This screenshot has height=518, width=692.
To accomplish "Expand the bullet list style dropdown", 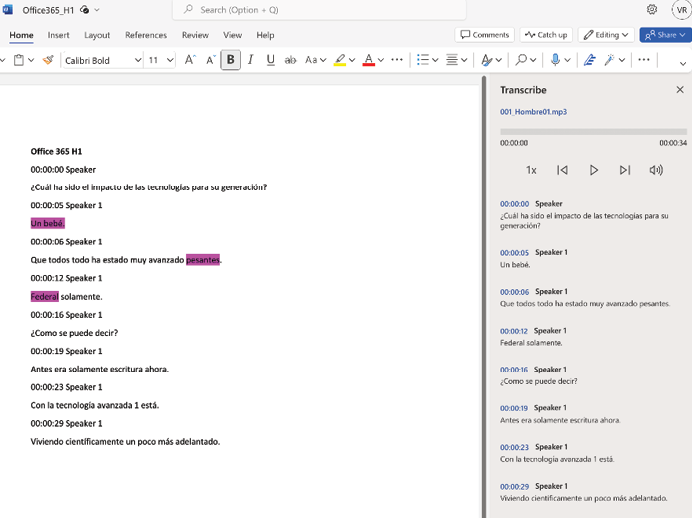I will pyautogui.click(x=435, y=60).
